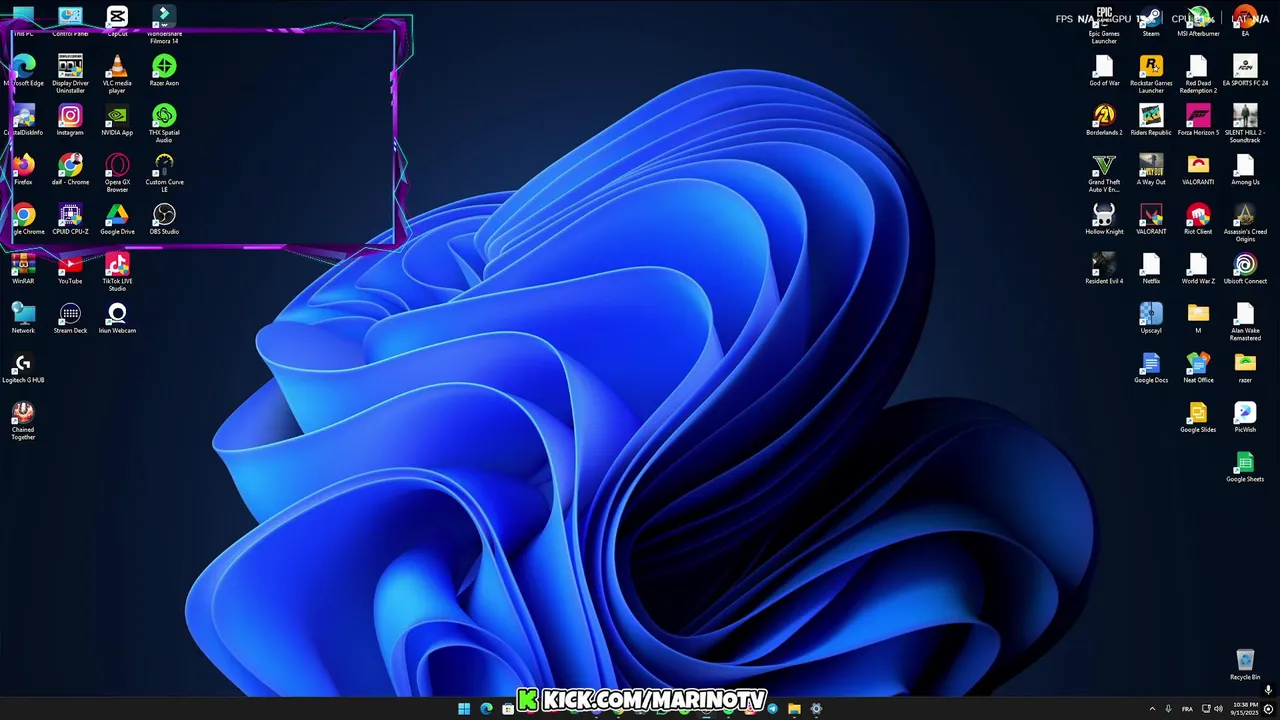1280x720 pixels.
Task: Open the razer folder on desktop
Action: pyautogui.click(x=1245, y=368)
